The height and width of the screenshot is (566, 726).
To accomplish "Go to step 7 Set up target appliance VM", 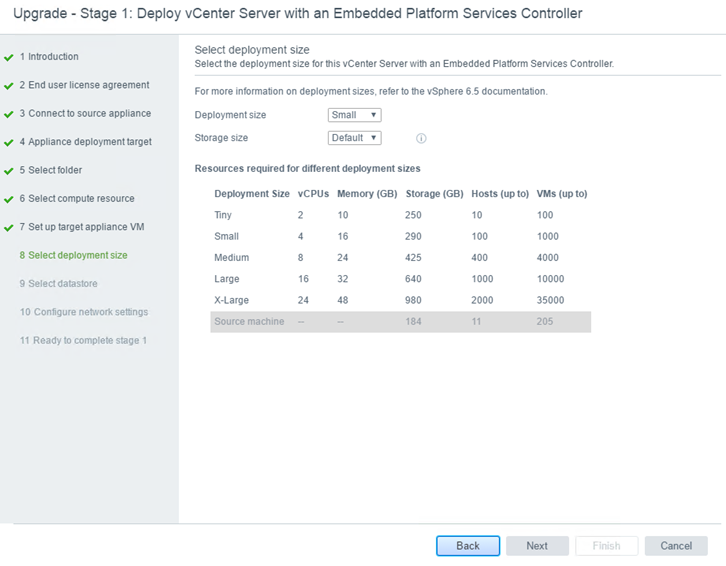I will pos(82,226).
